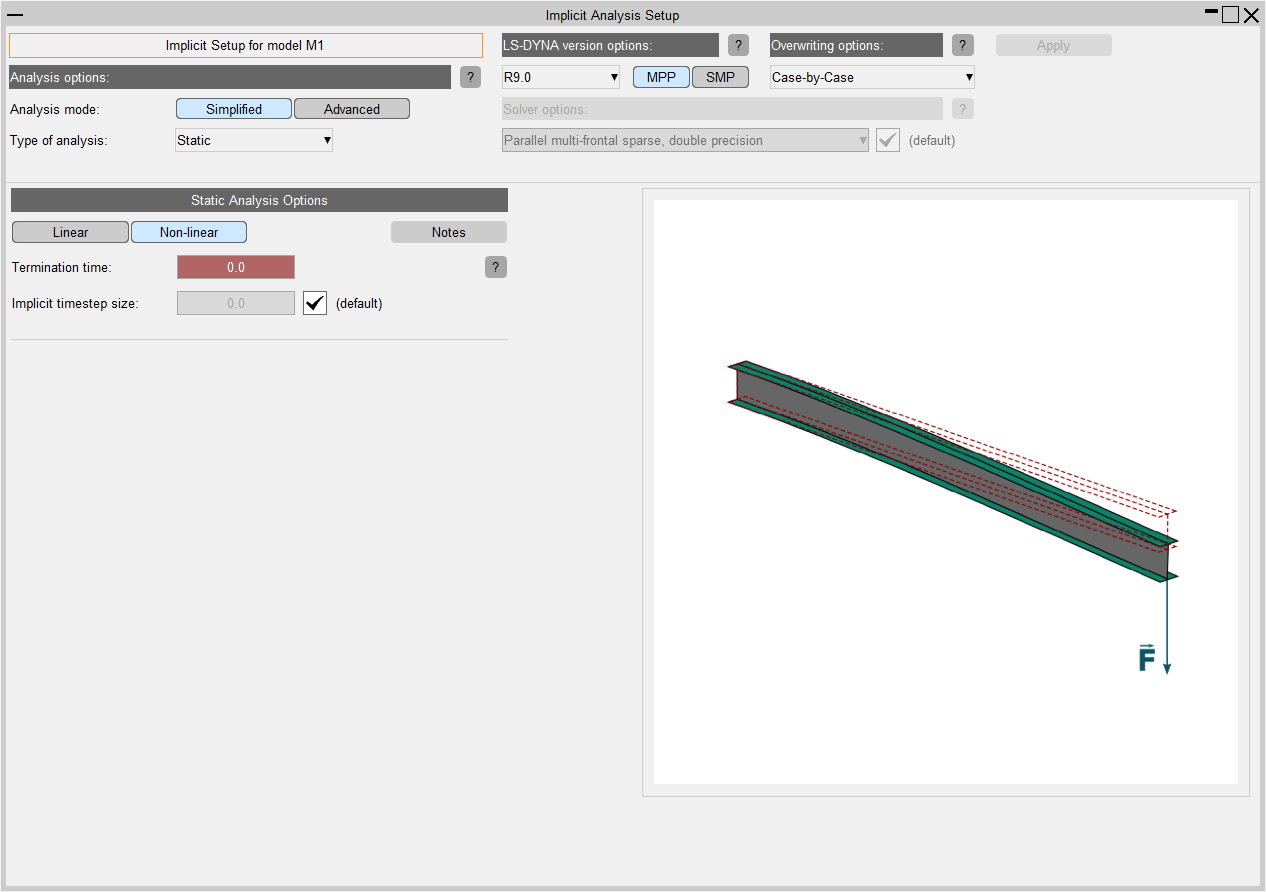1266x892 pixels.
Task: Minimize the Implicit Analysis Setup window
Action: click(1211, 14)
